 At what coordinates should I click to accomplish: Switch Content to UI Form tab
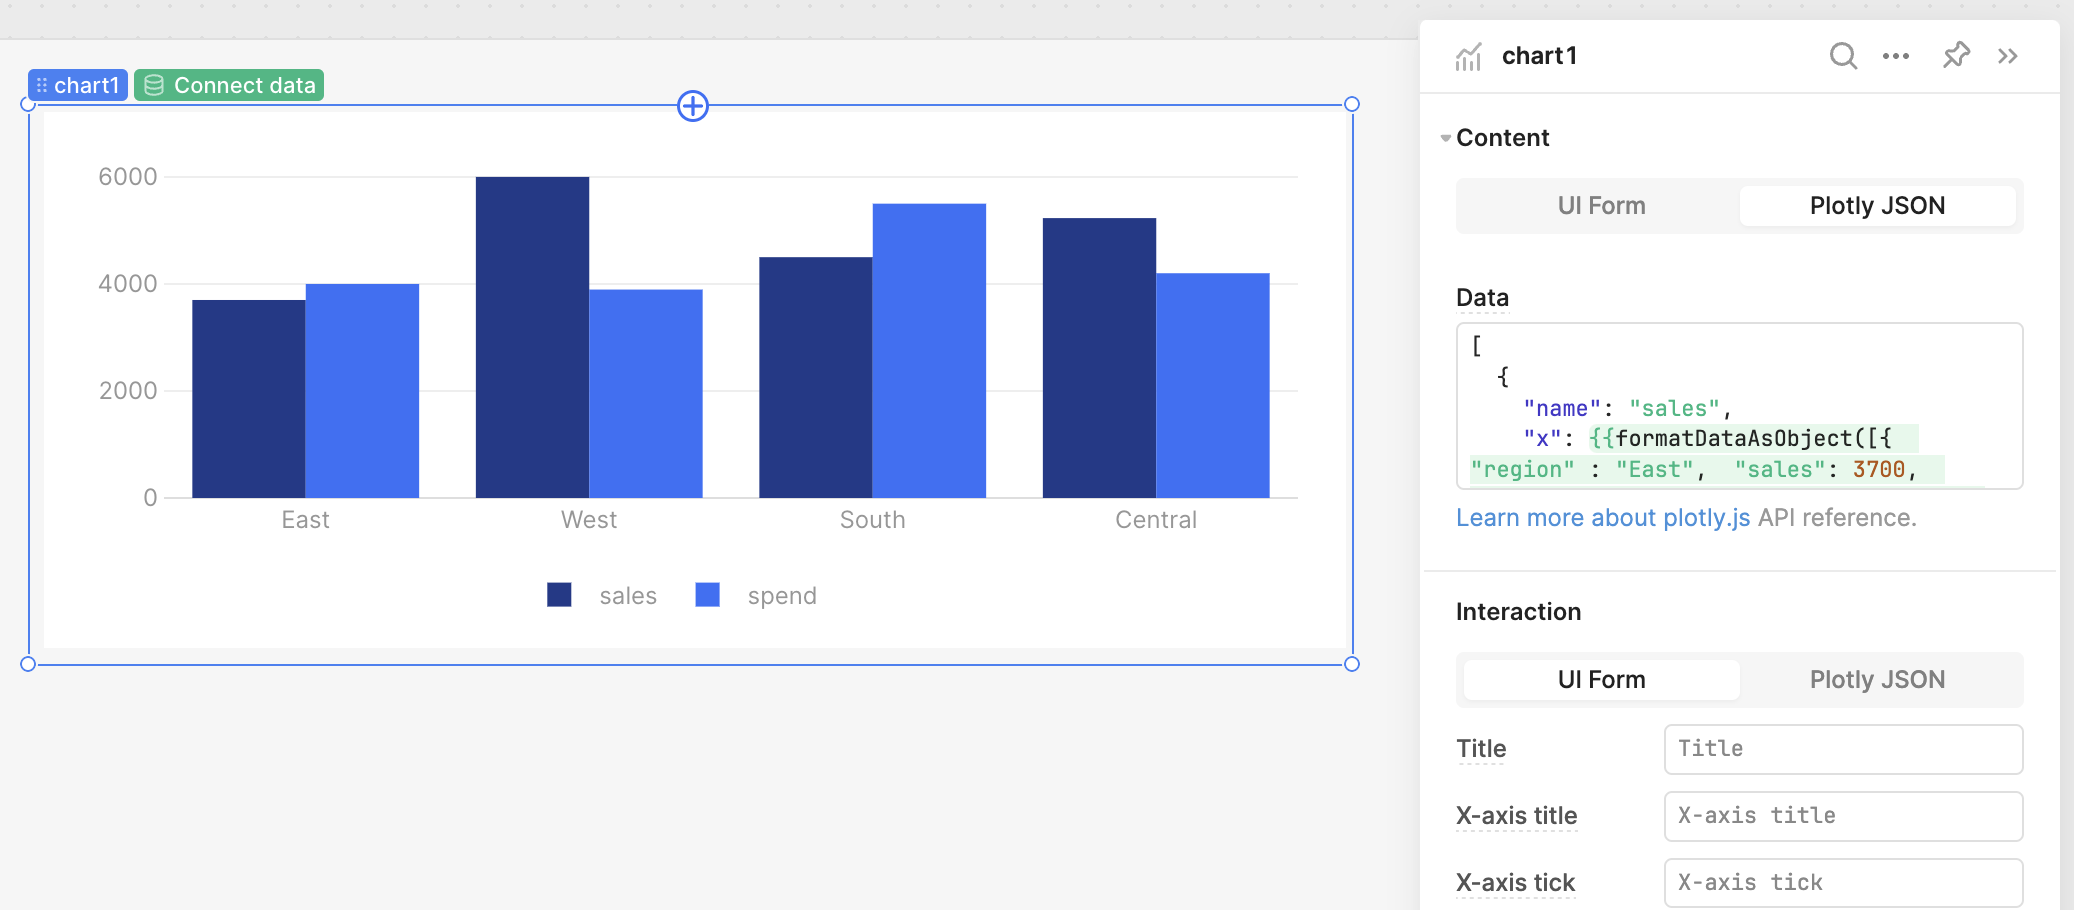click(1600, 206)
